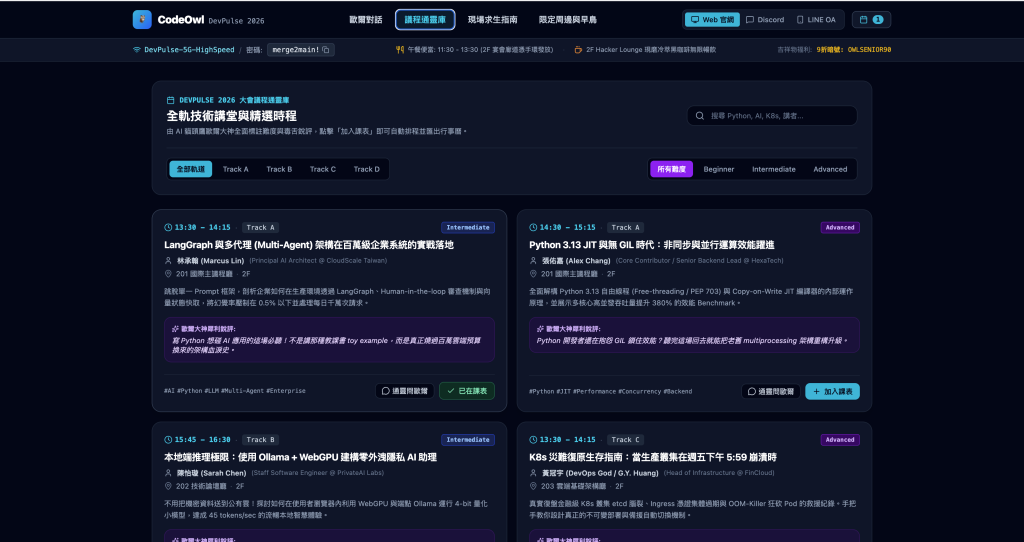Click the Intermediate badge on LangGraph card
This screenshot has height=542, width=1024.
click(468, 227)
